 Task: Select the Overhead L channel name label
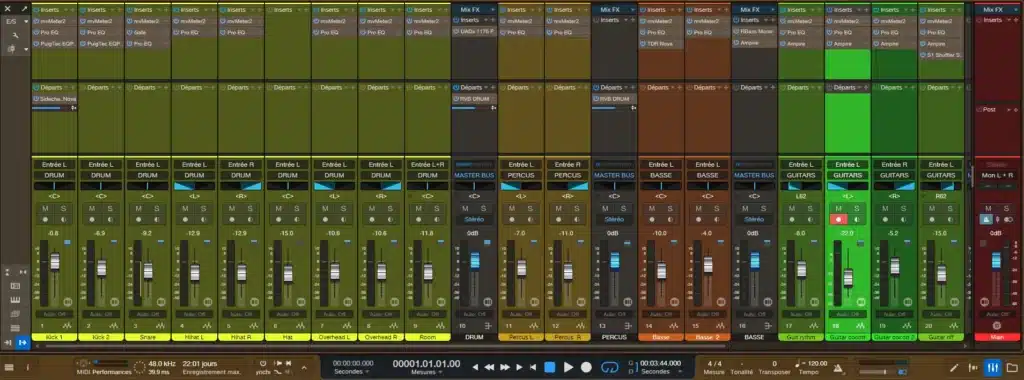coord(334,337)
